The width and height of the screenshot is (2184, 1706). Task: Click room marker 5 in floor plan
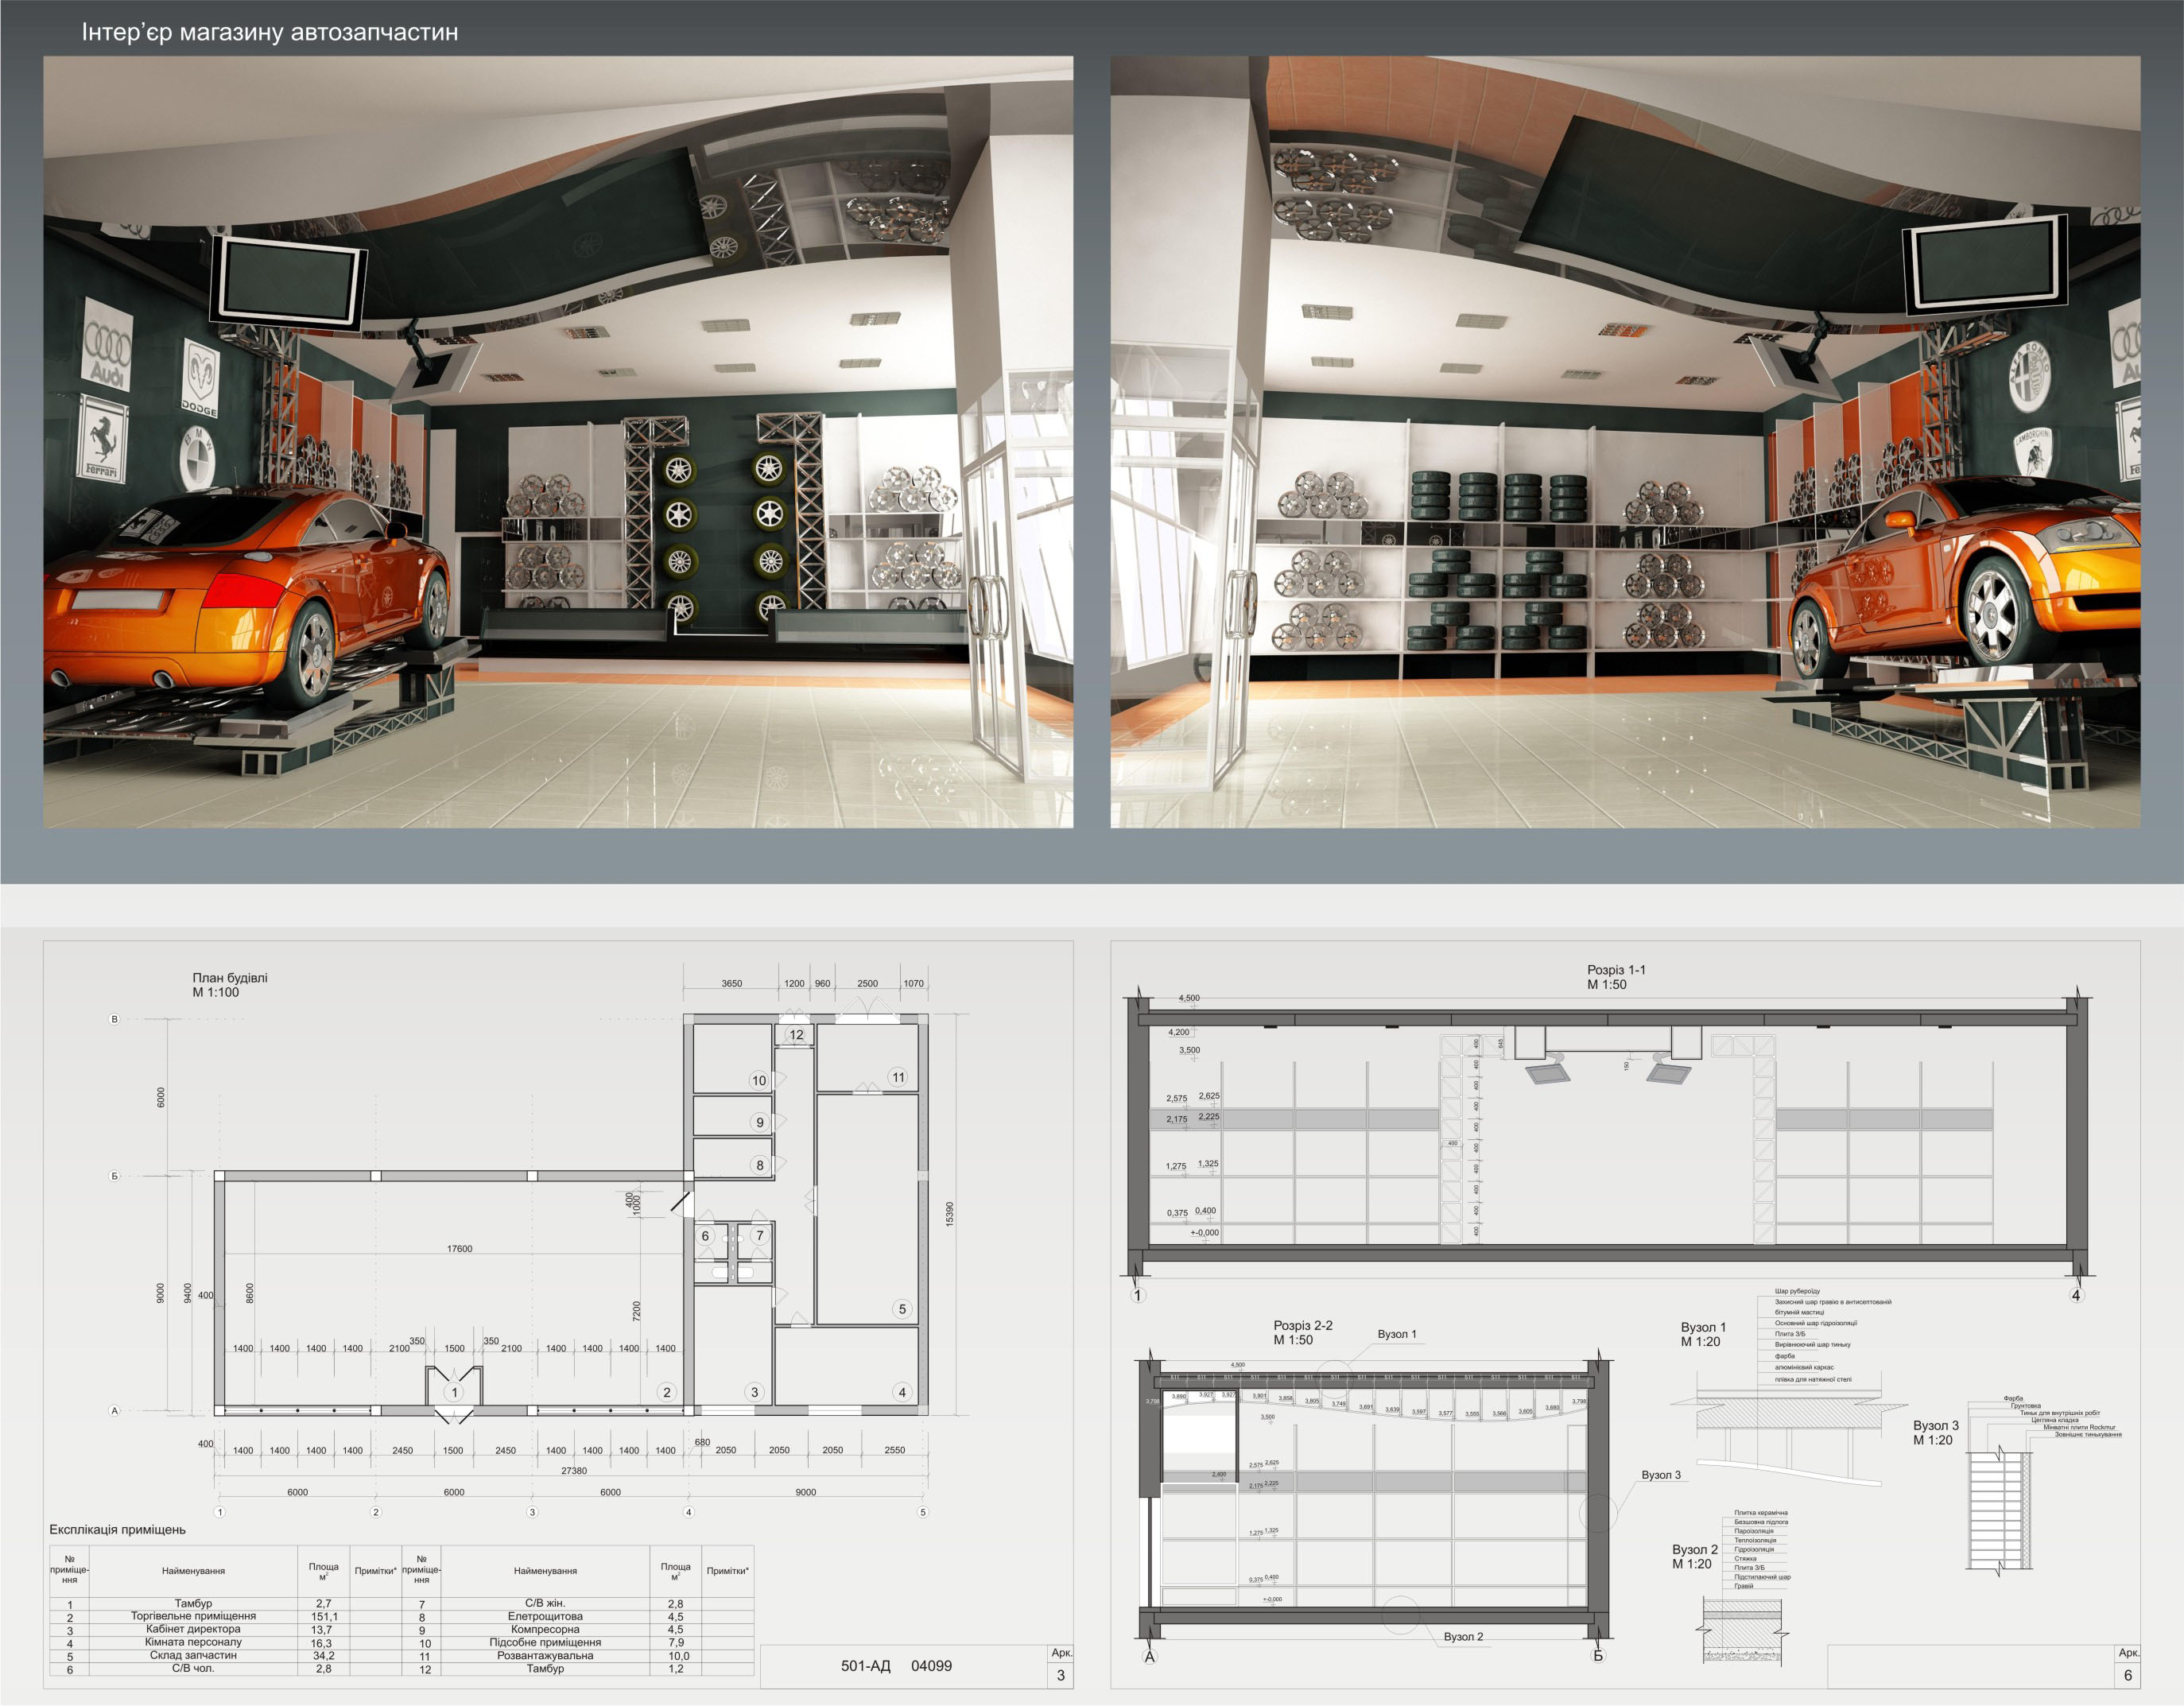pos(902,1309)
